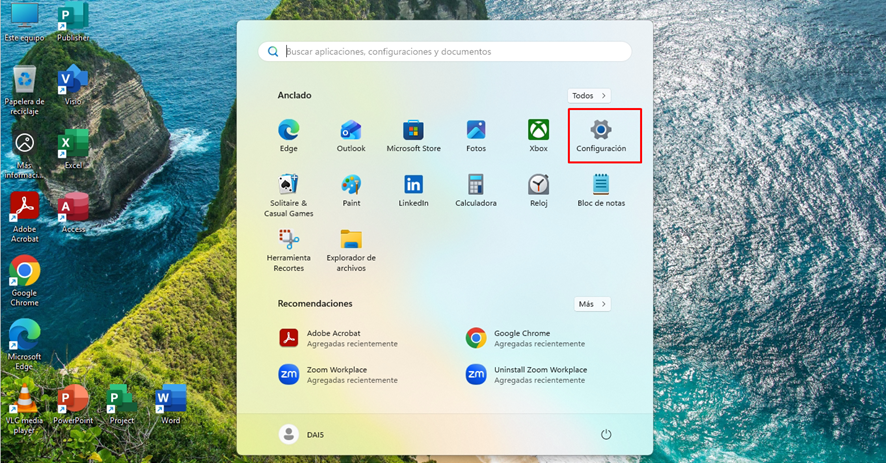Expand the Todos apps list

(589, 96)
